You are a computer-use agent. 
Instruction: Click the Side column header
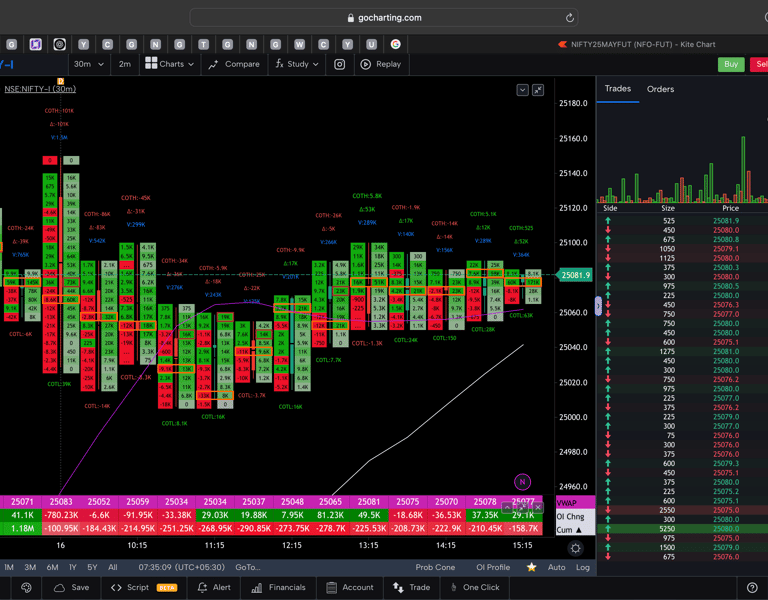tap(610, 208)
